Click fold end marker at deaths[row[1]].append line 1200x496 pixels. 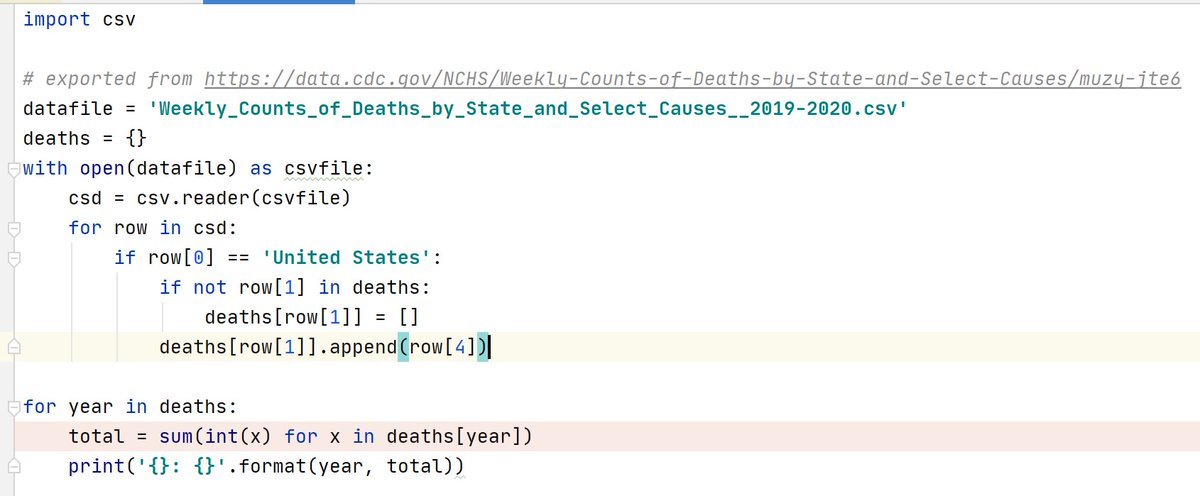point(13,347)
